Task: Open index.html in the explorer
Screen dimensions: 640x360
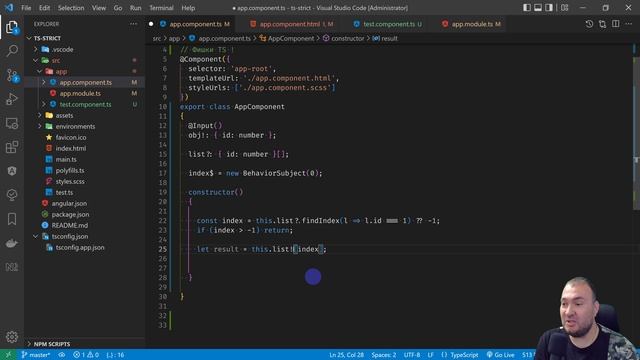Action: (x=71, y=149)
